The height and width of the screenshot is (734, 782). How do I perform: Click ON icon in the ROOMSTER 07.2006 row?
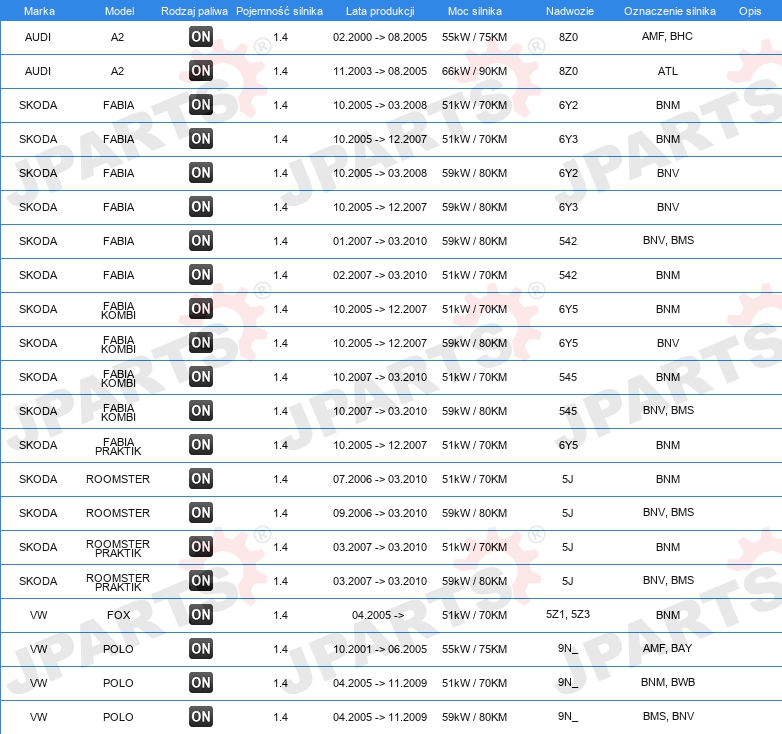point(201,478)
